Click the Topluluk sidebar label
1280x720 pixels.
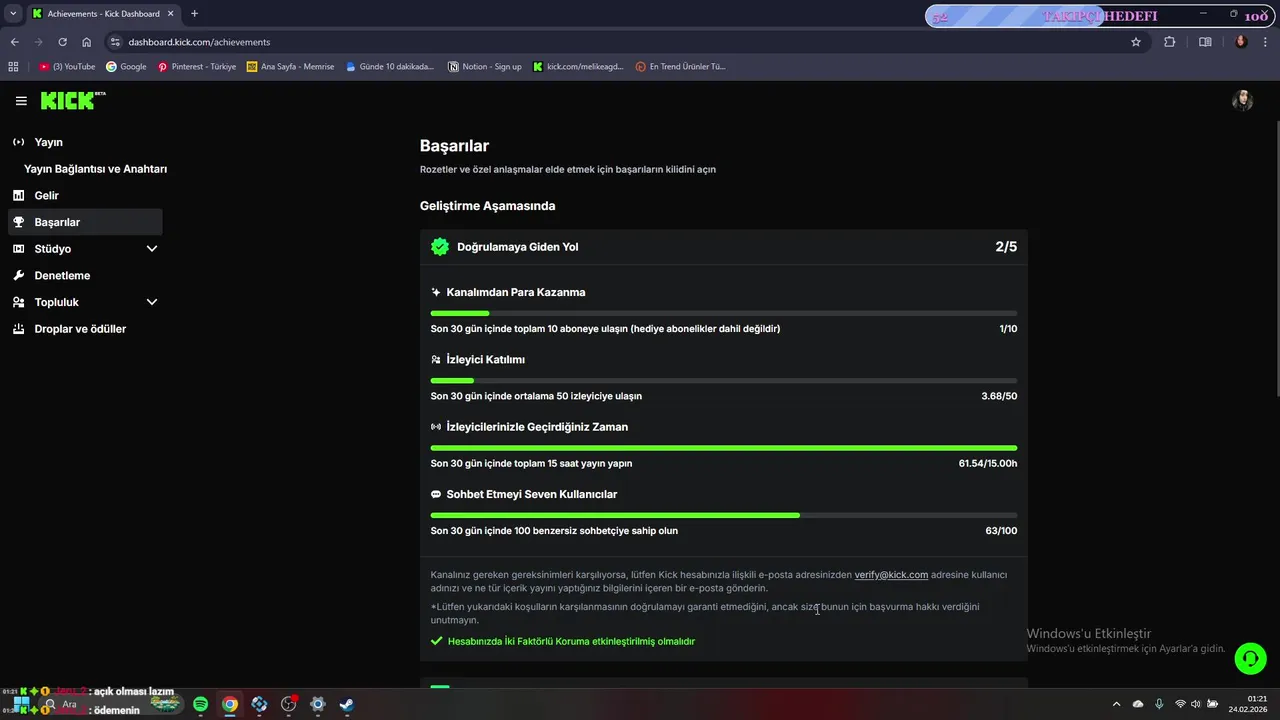[x=57, y=302]
